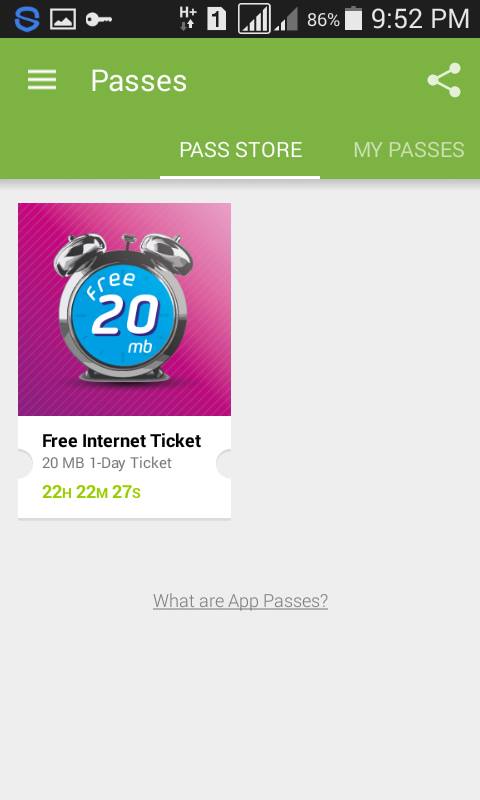Tap the SIM 1 card indicator
This screenshot has width=480, height=800.
coord(217,19)
